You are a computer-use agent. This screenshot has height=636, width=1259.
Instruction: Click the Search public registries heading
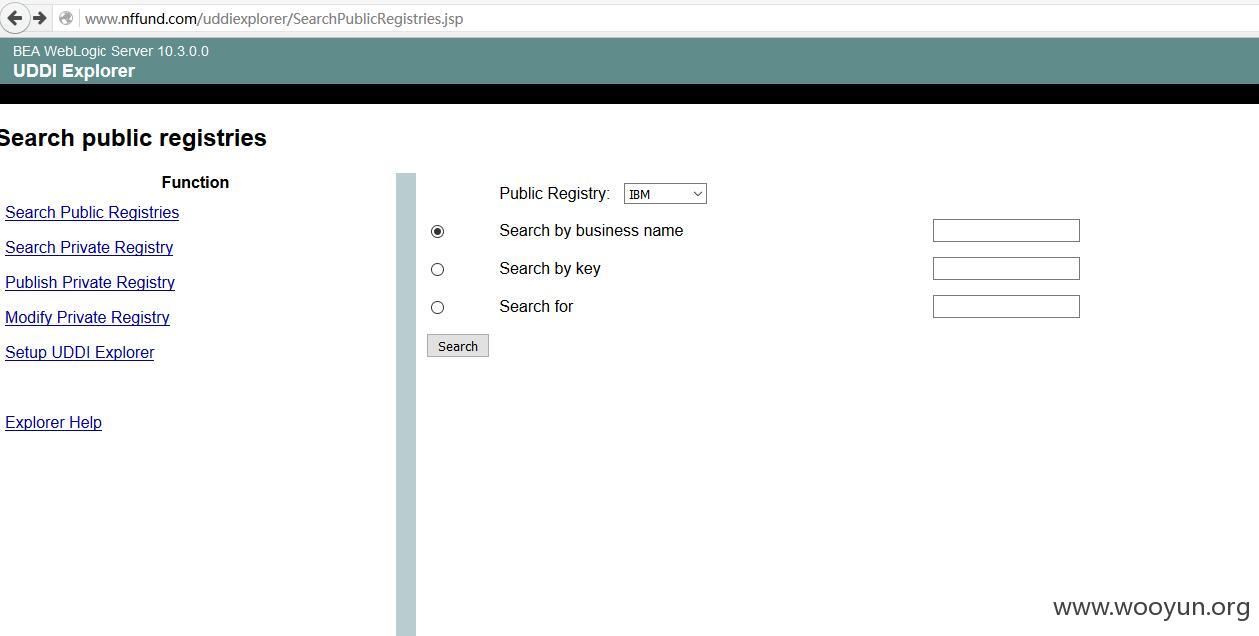point(133,138)
